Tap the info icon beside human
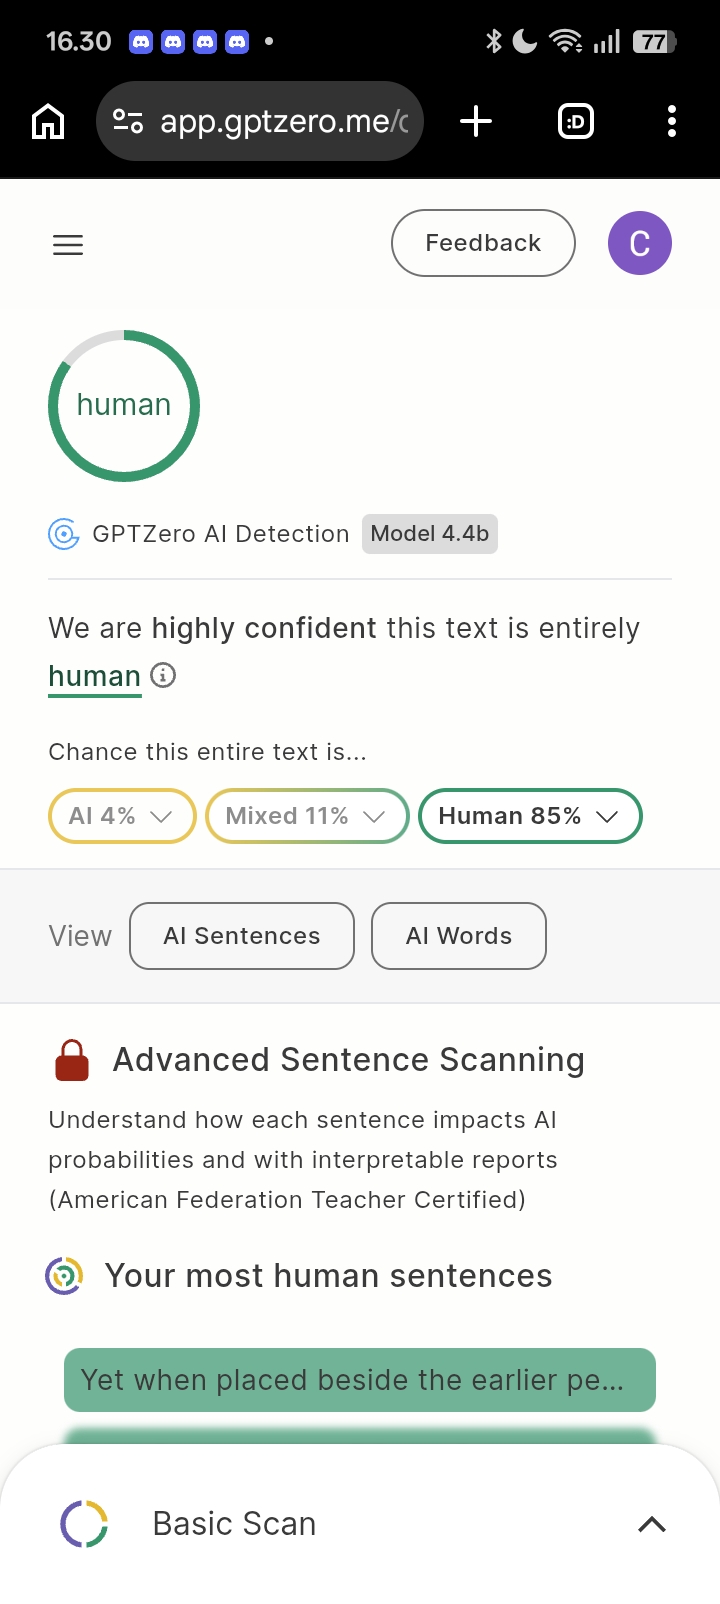 tap(163, 676)
